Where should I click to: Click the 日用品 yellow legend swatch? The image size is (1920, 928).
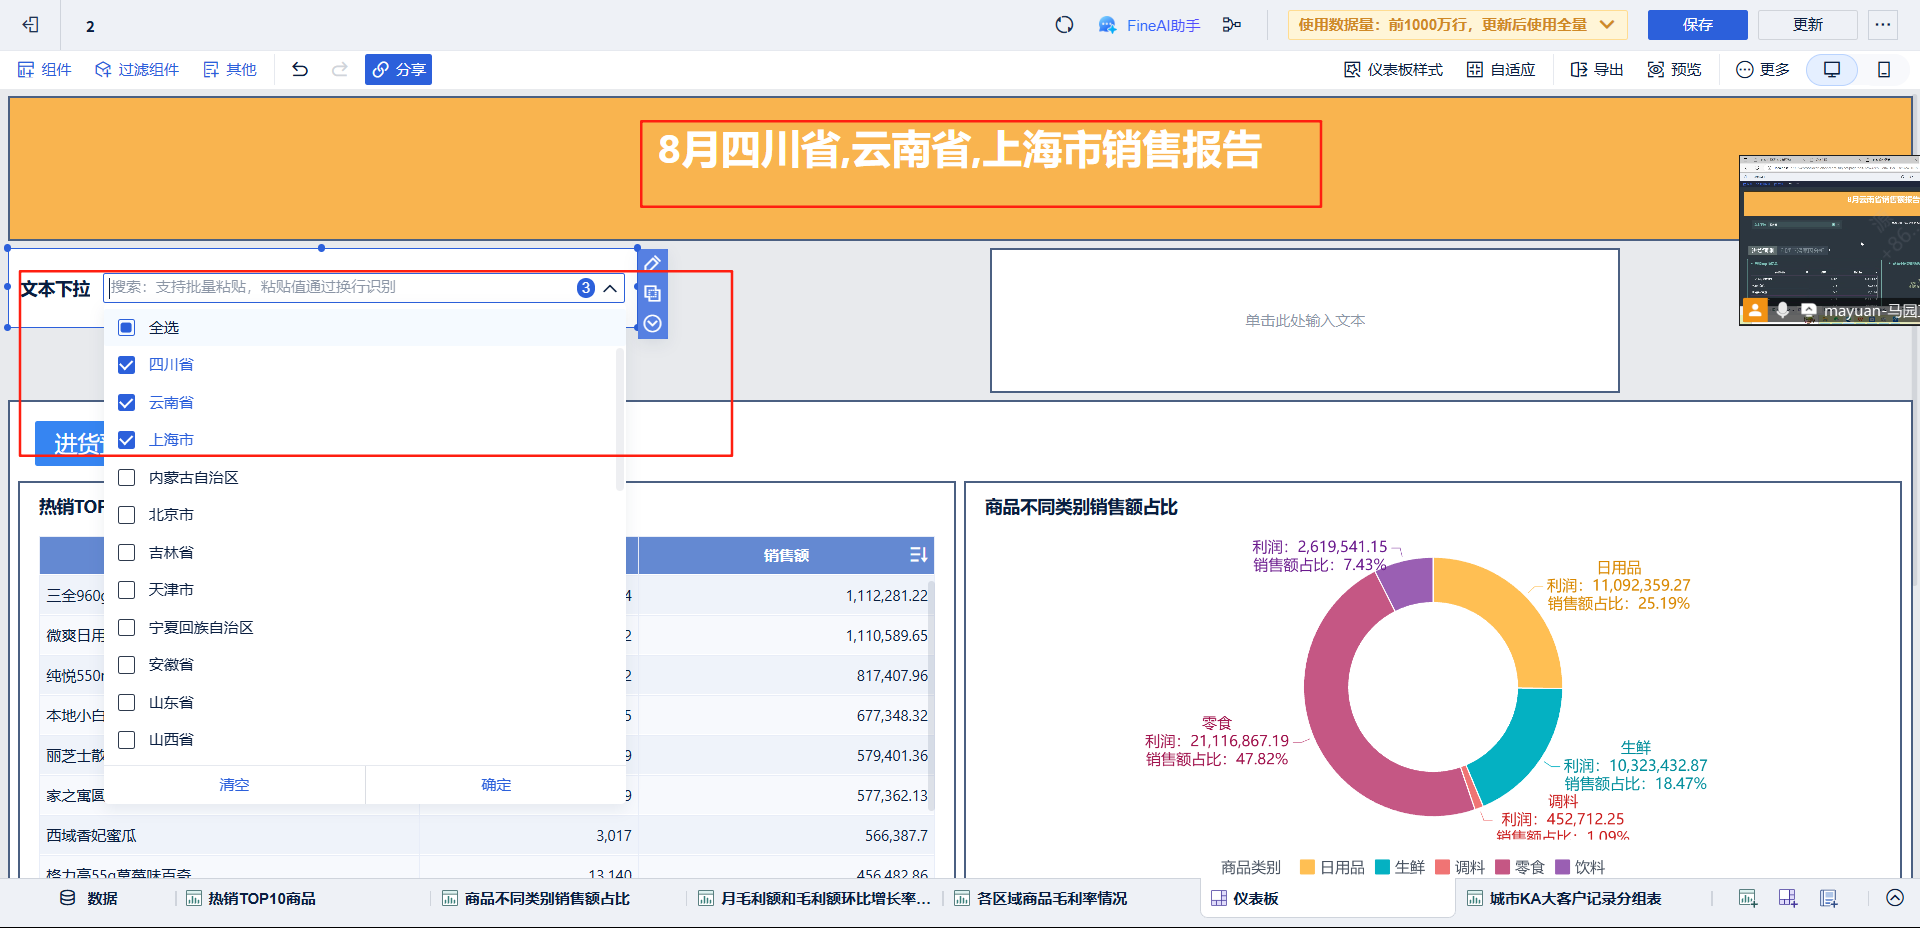click(x=1306, y=867)
